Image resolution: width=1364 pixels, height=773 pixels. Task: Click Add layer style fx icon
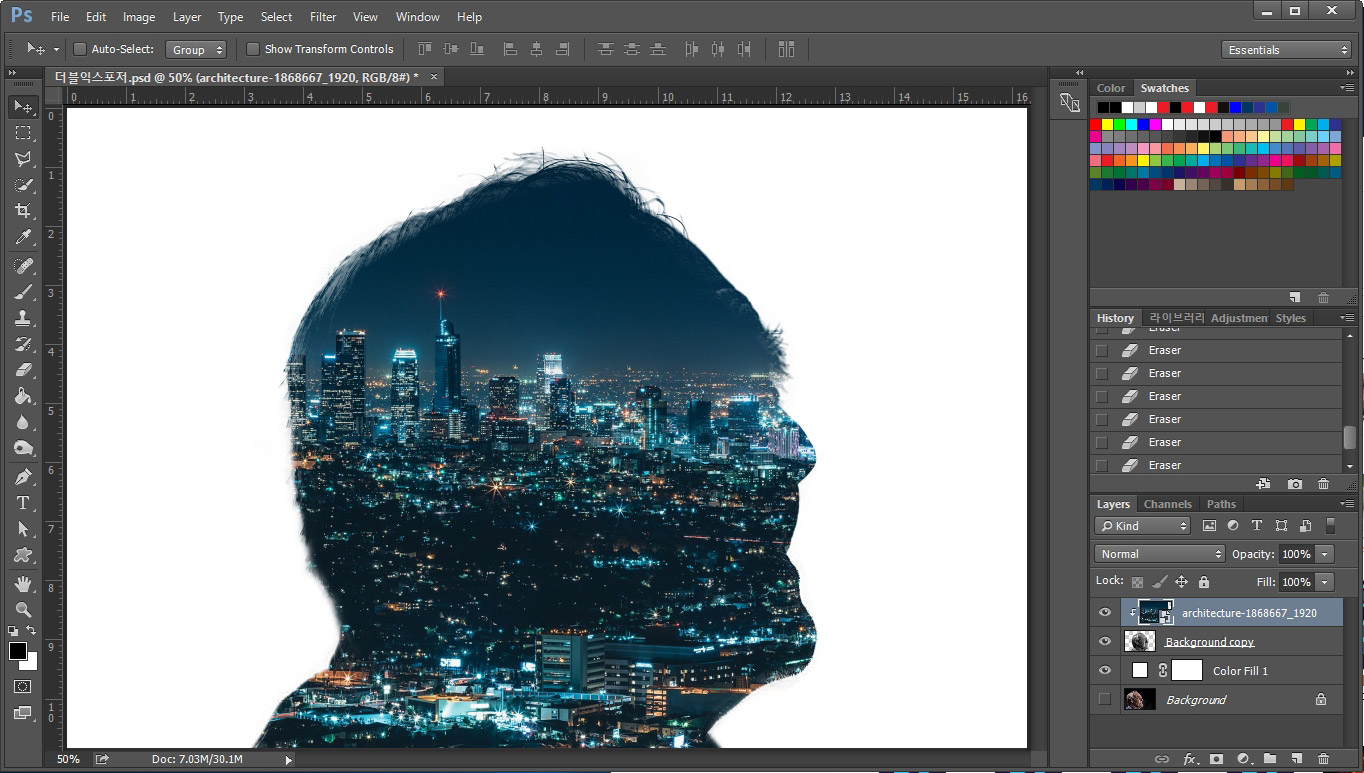1190,759
